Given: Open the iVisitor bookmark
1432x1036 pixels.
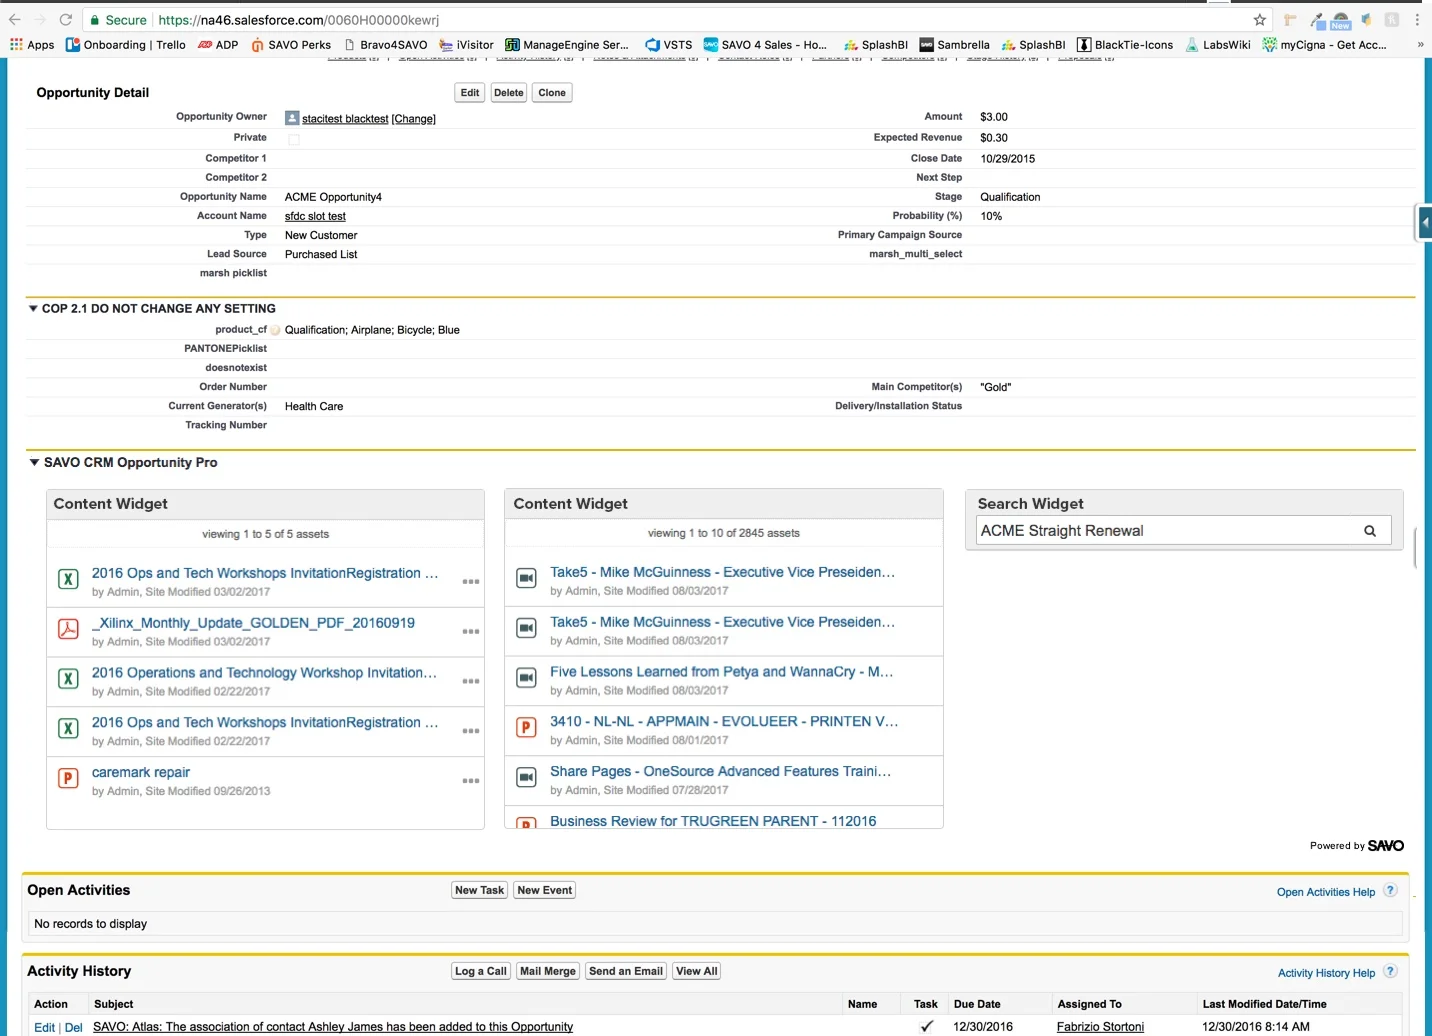Looking at the screenshot, I should [x=466, y=45].
